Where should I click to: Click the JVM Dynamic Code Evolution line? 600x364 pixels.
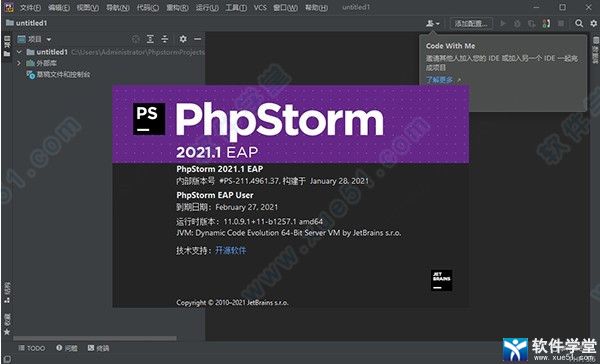[x=289, y=233]
